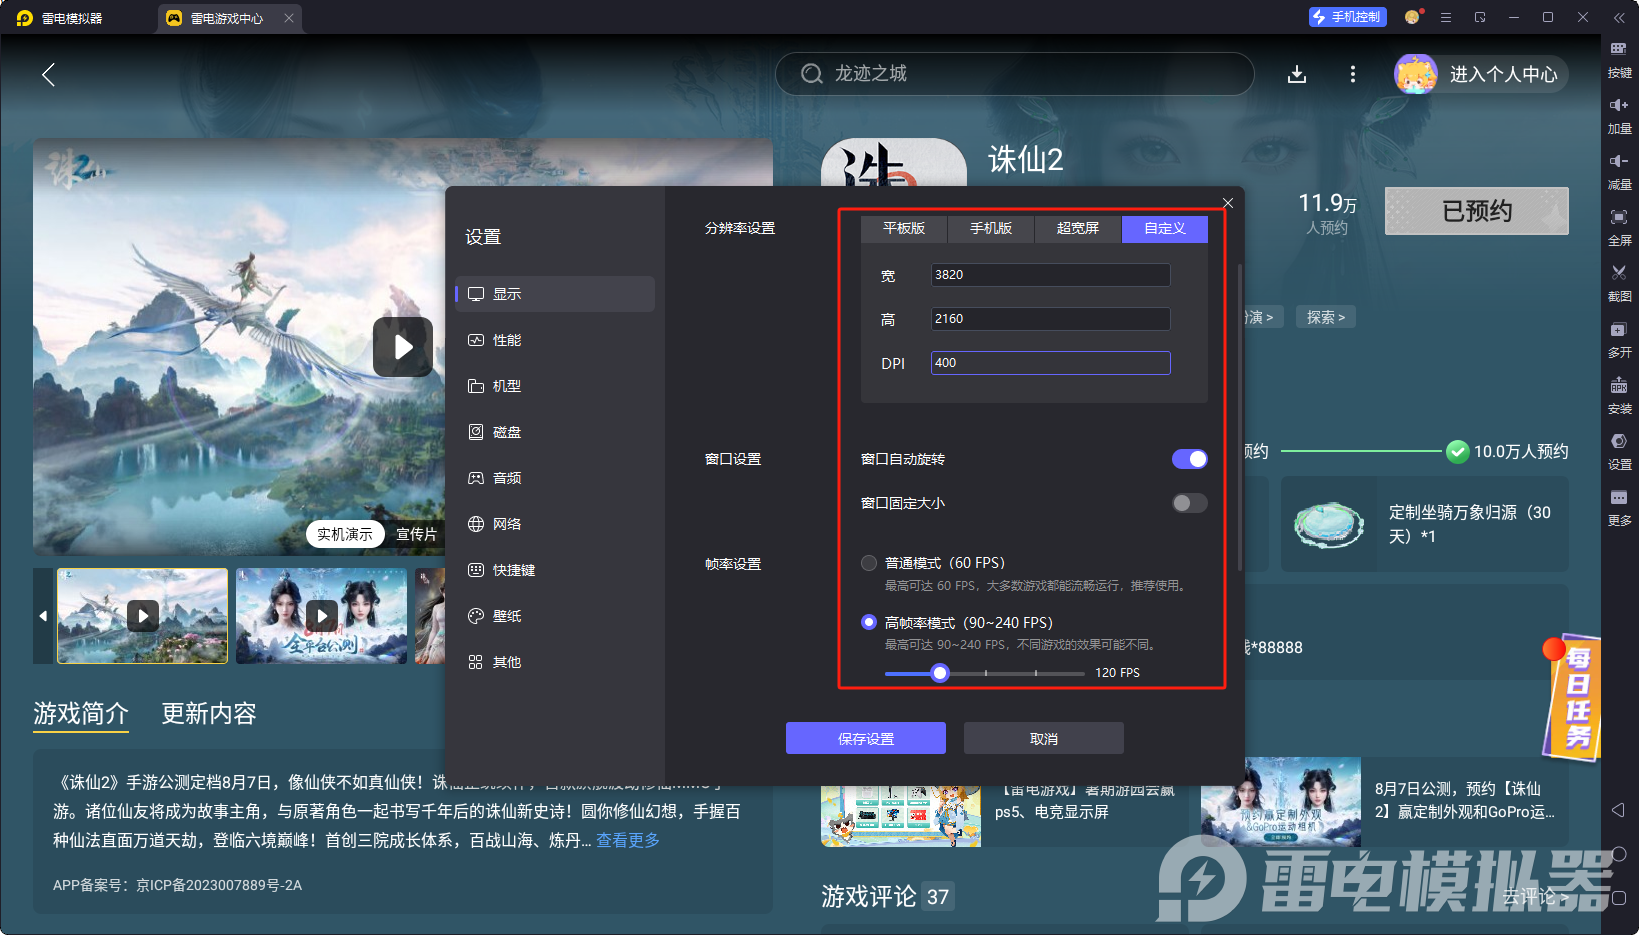
Task: Switch to the 更新内容 tab
Action: [208, 713]
